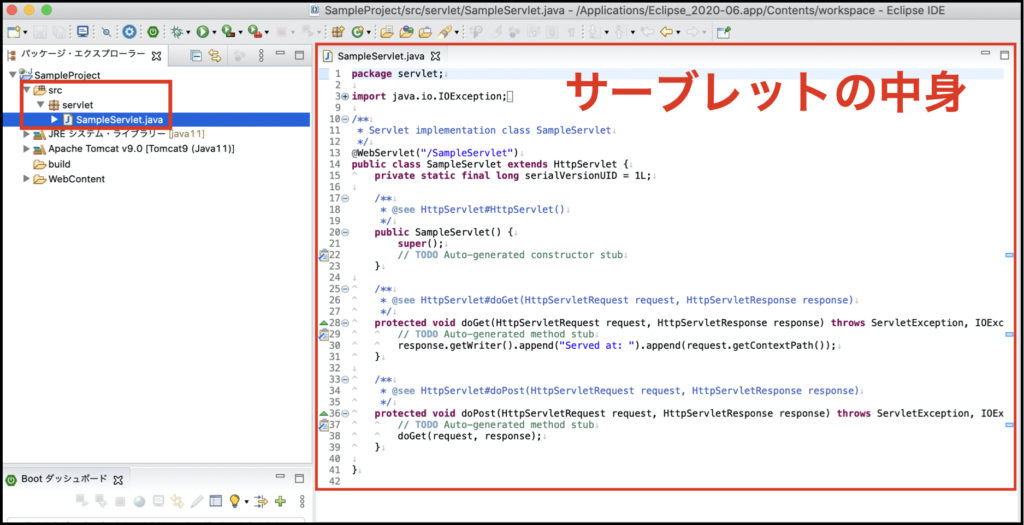Close the SampleServlet.java editor tab
1024x525 pixels.
pyautogui.click(x=436, y=56)
